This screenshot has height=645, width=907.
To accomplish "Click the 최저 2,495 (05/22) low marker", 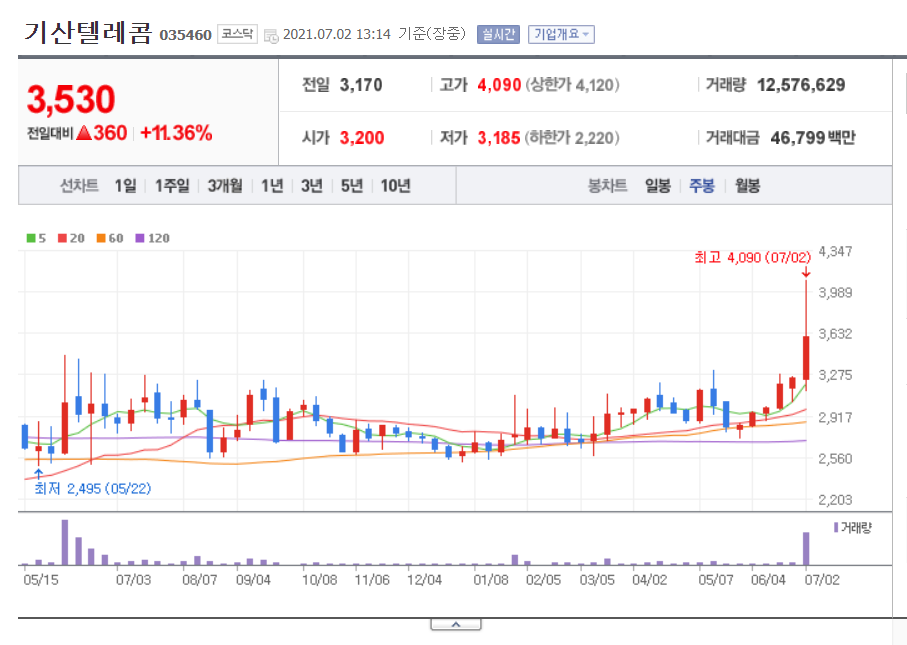I will (x=93, y=489).
